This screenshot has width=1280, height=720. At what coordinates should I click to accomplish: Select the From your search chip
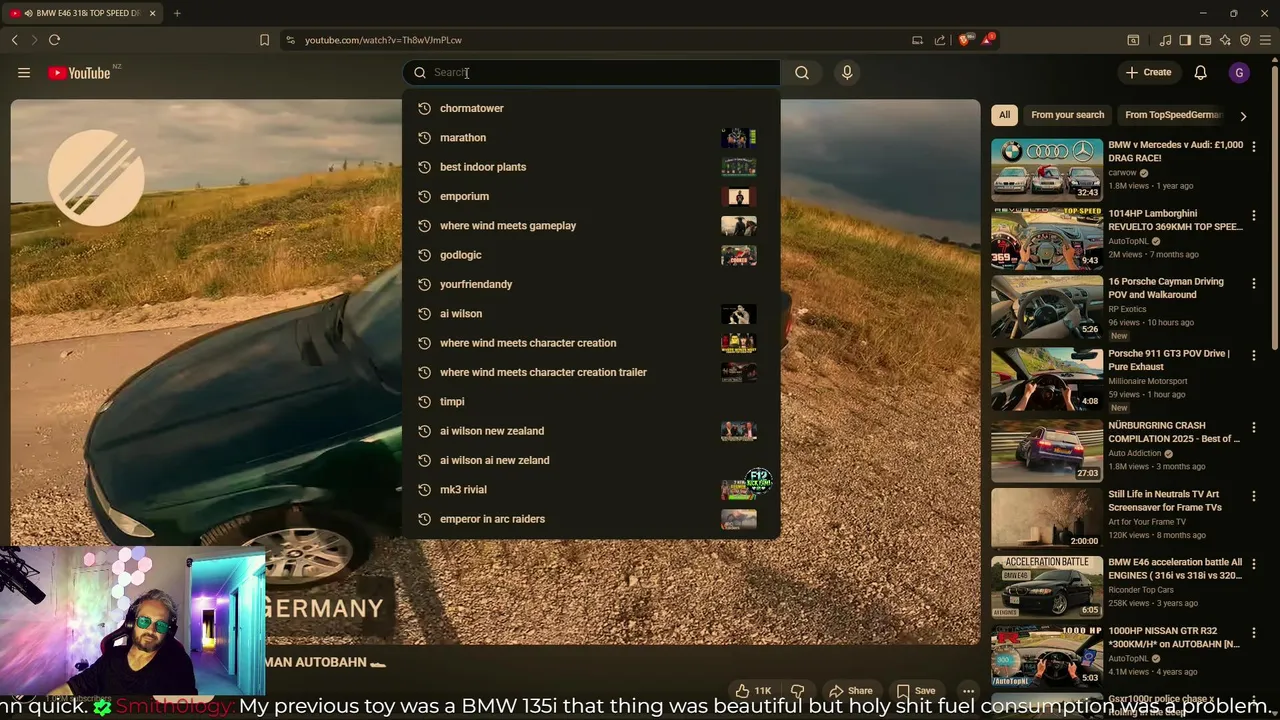(x=1067, y=115)
